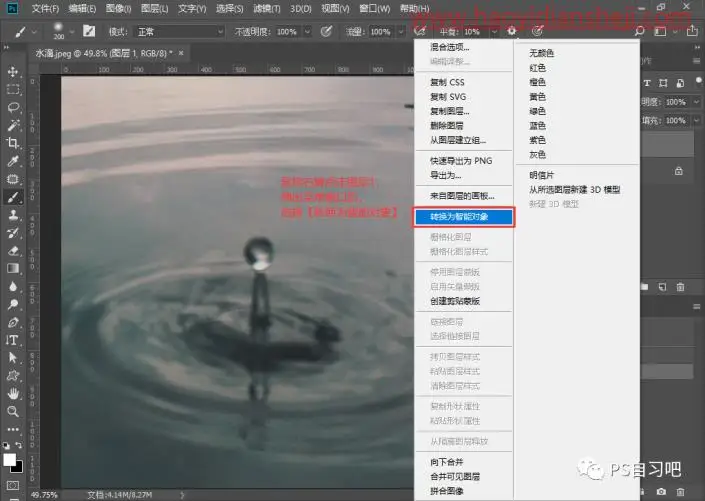
Task: Delete layer with Layers panel trash icon
Action: coord(680,286)
